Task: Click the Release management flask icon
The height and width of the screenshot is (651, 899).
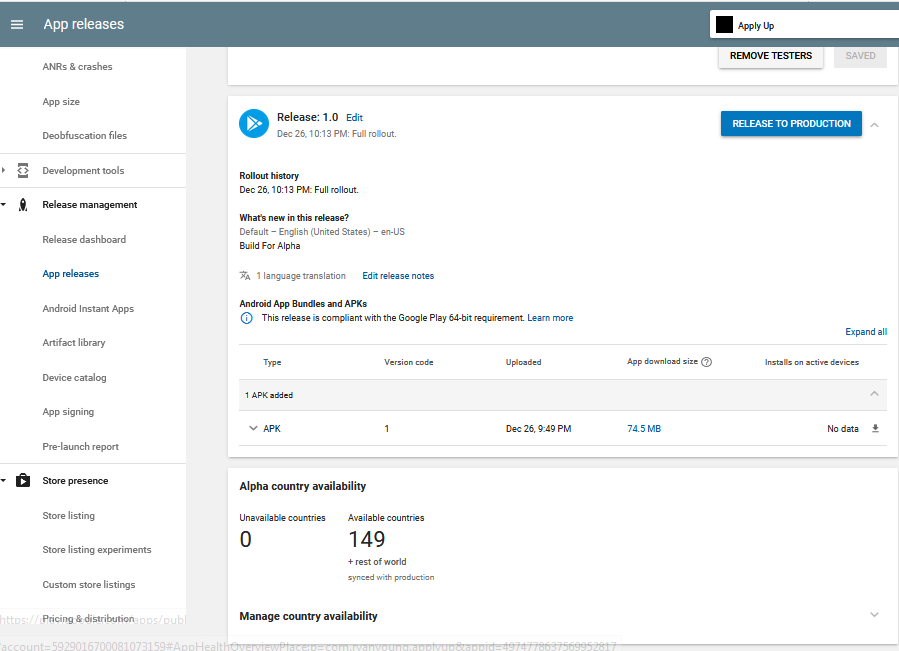Action: [x=22, y=204]
